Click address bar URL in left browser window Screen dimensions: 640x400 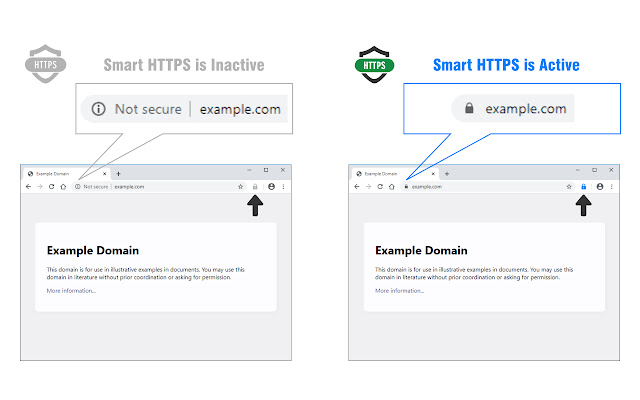pos(129,187)
